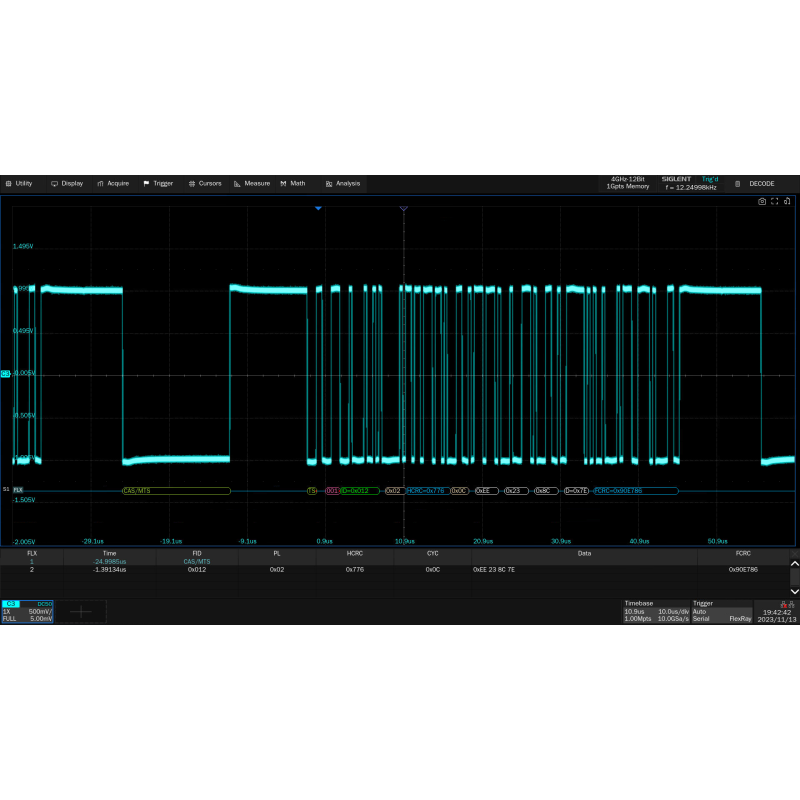
Task: Click the S1 FLX decode bus label
Action: pos(17,490)
